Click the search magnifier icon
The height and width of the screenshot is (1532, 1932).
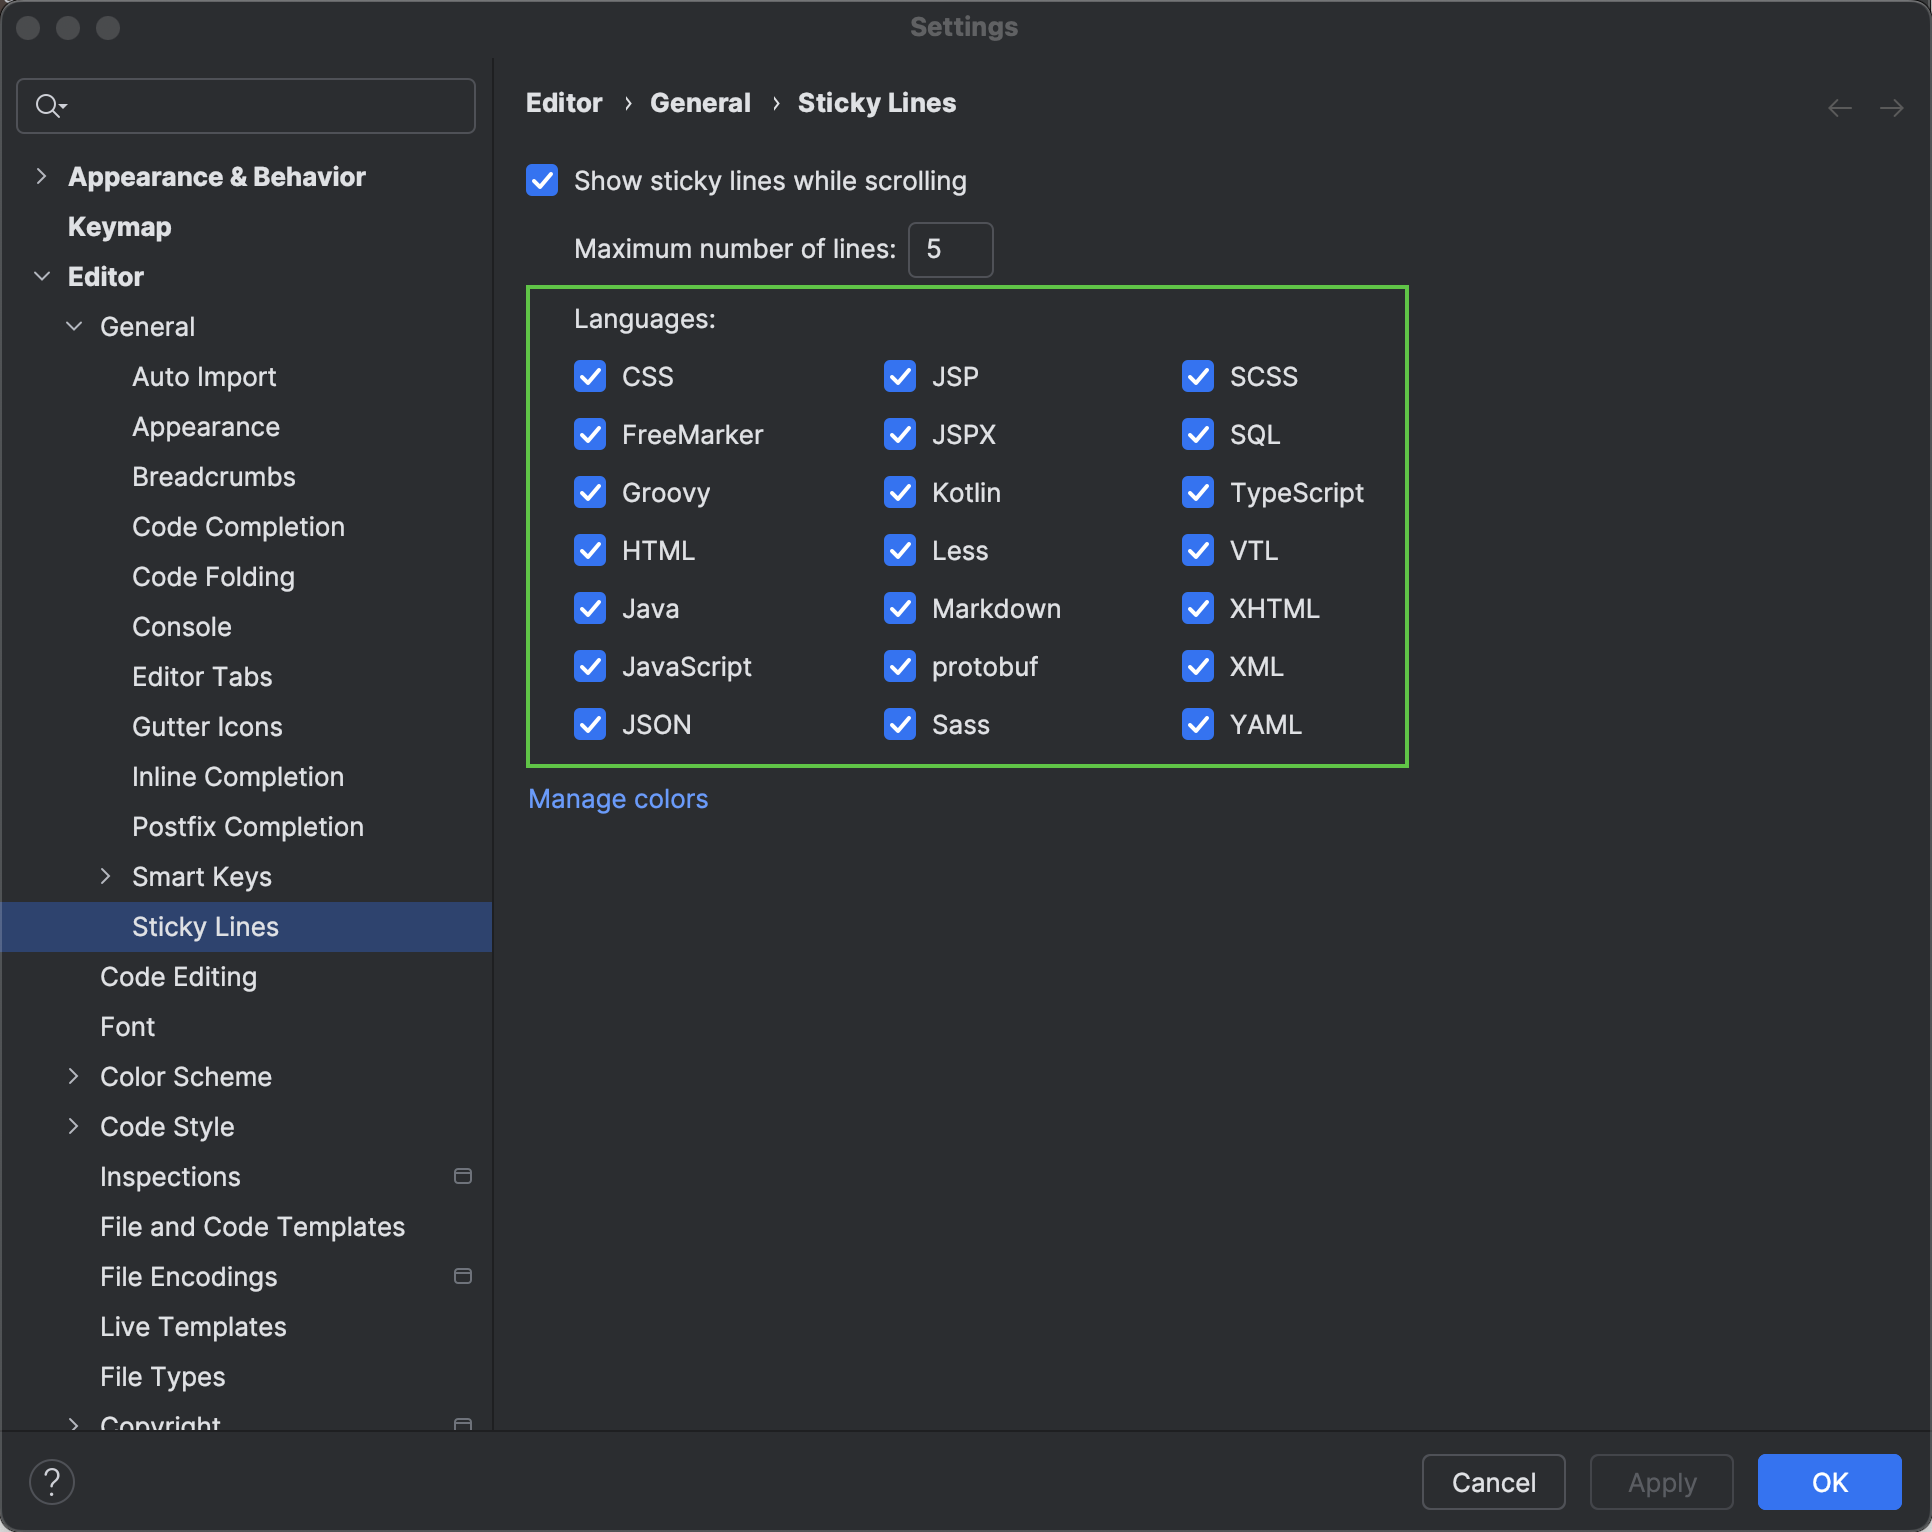(47, 105)
